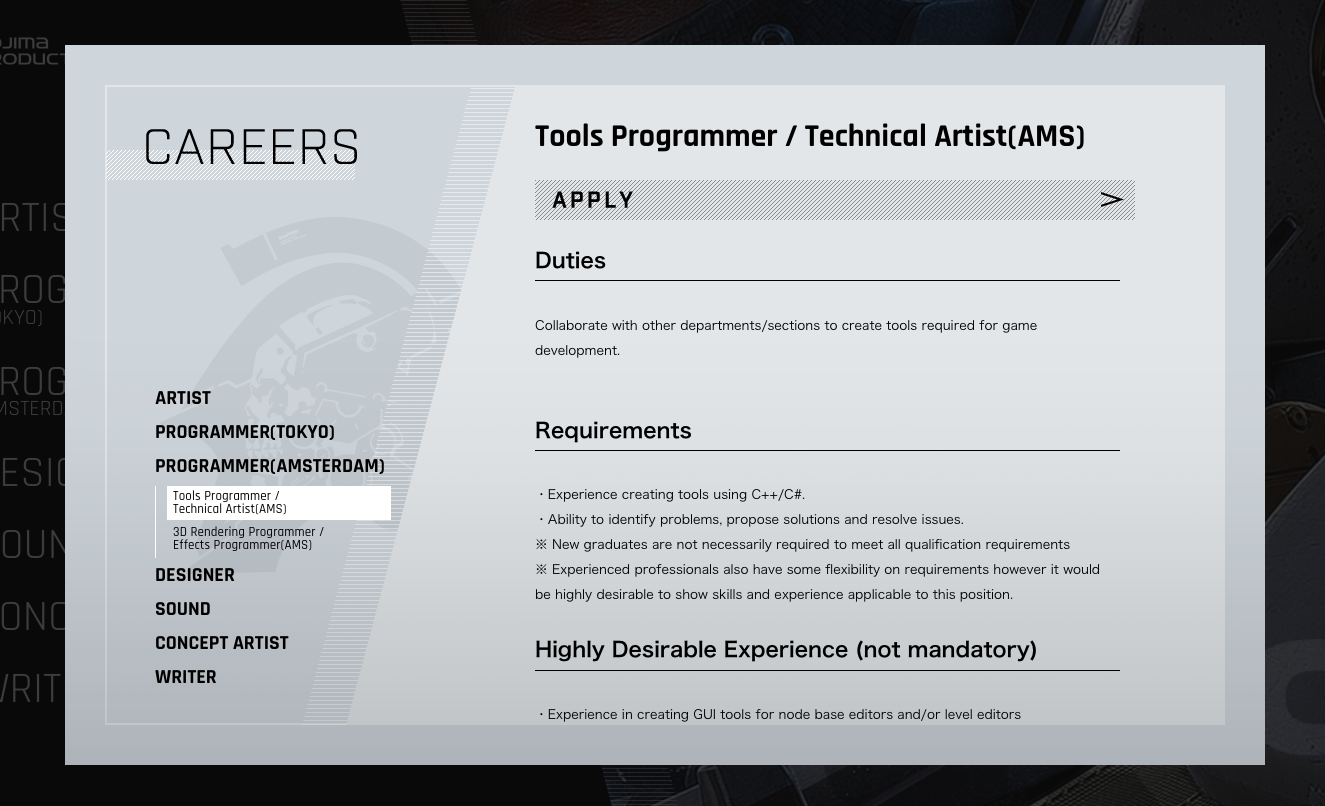Open the DESIGNER category in sidebar
1325x806 pixels.
click(x=195, y=576)
